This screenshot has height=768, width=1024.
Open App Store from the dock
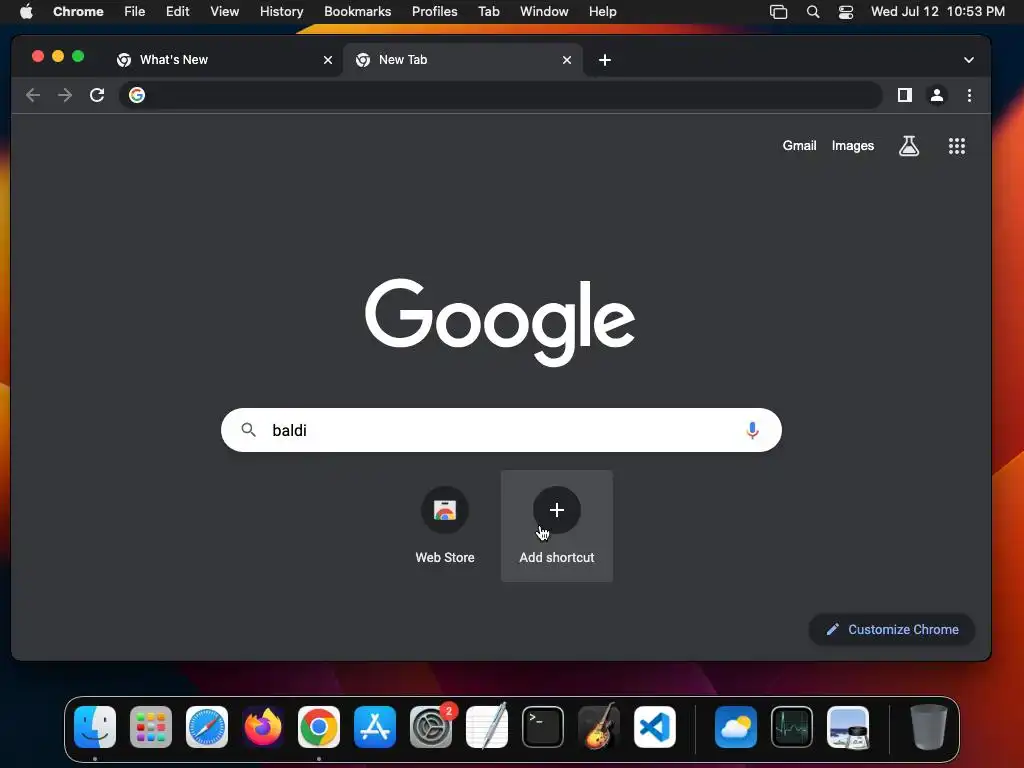coord(375,727)
